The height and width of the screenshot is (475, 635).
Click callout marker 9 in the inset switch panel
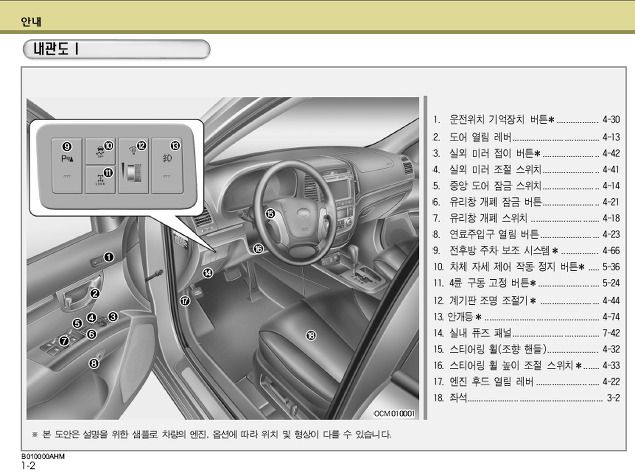(x=67, y=147)
